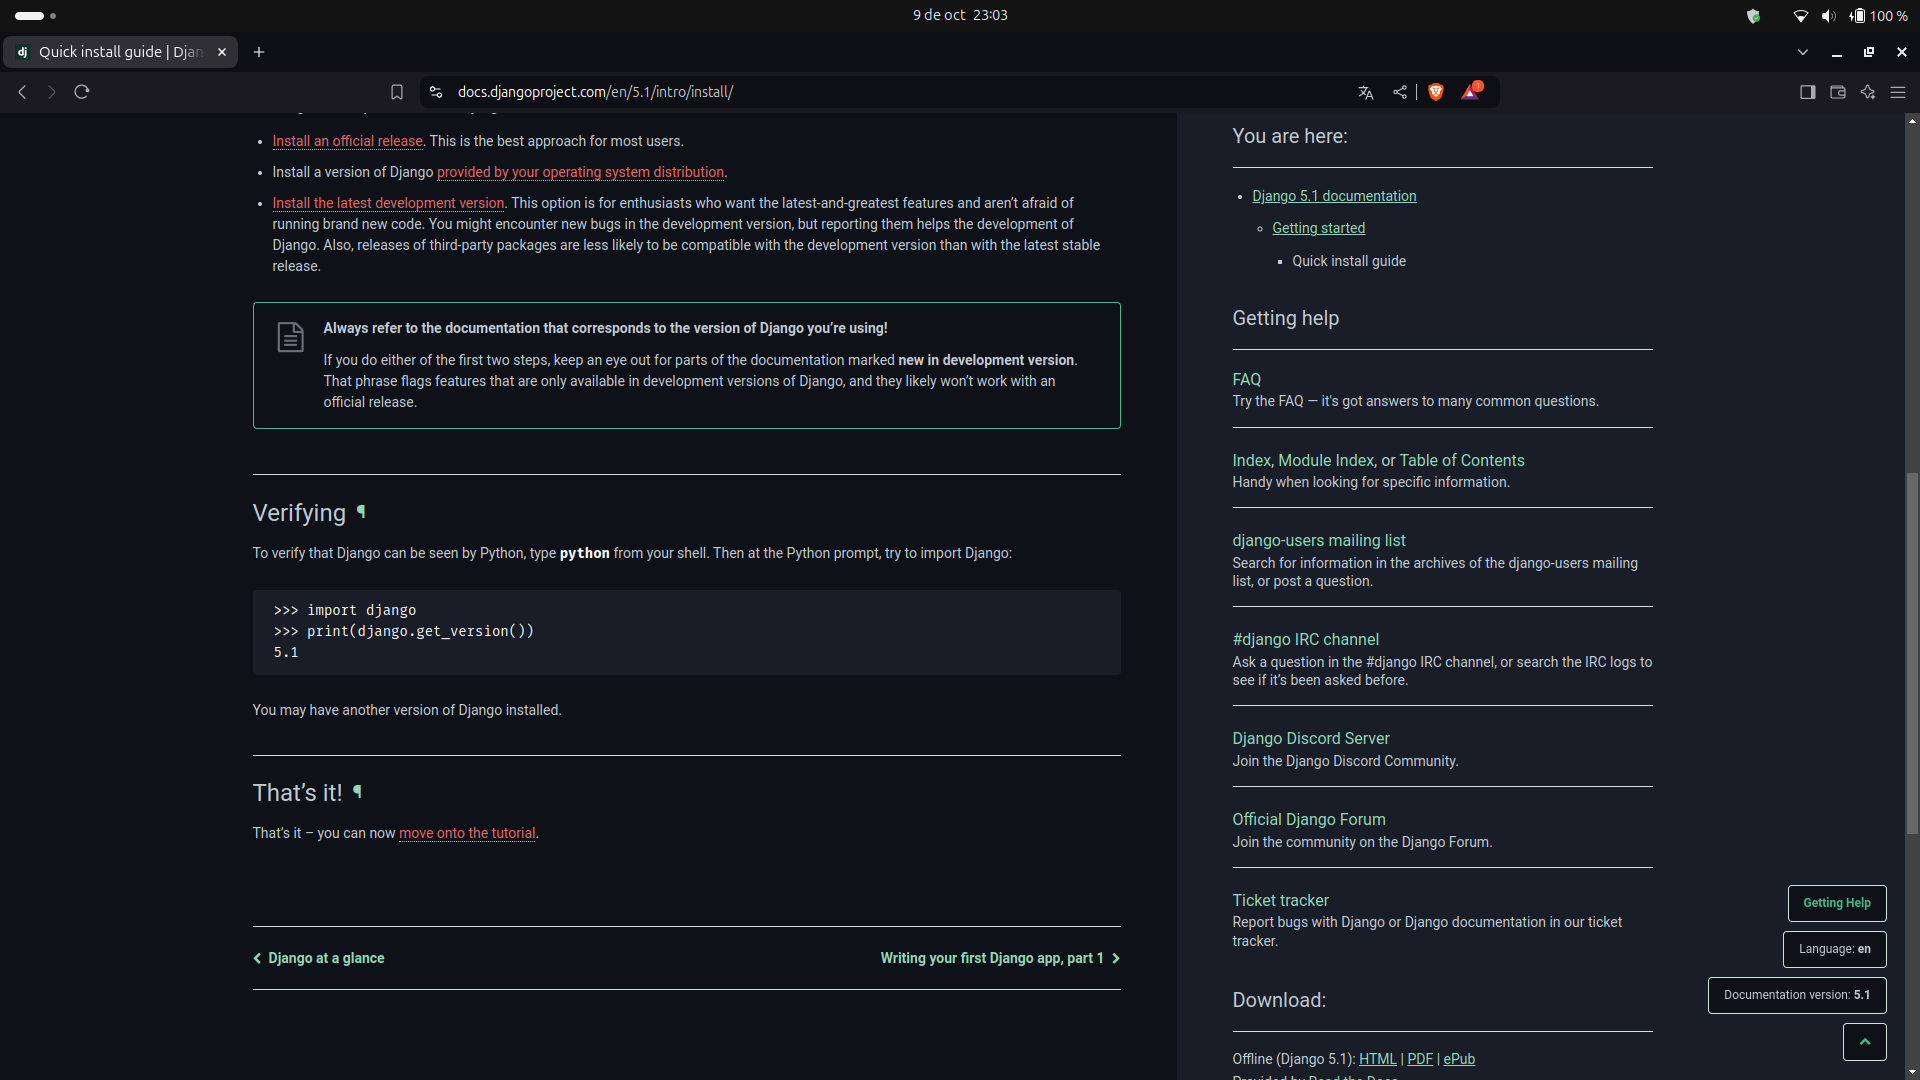Open the battery 100 % indicator

(1878, 15)
